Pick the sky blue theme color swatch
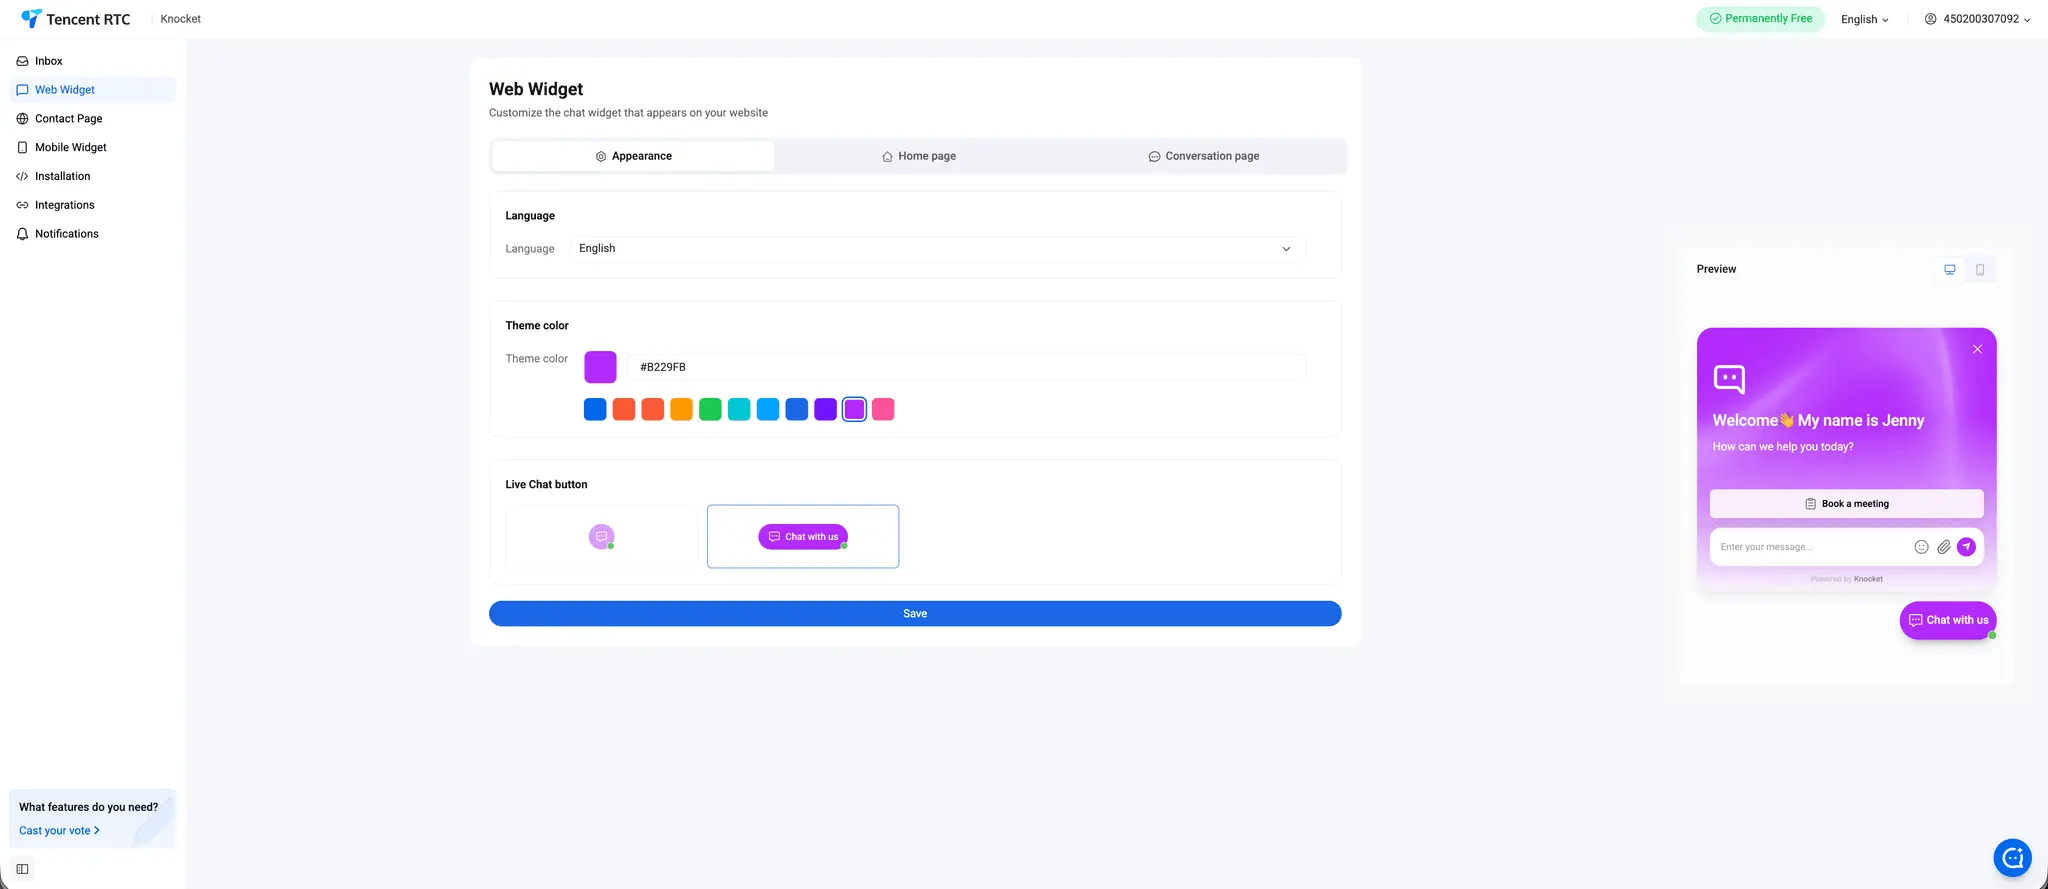The width and height of the screenshot is (2048, 889). (768, 409)
